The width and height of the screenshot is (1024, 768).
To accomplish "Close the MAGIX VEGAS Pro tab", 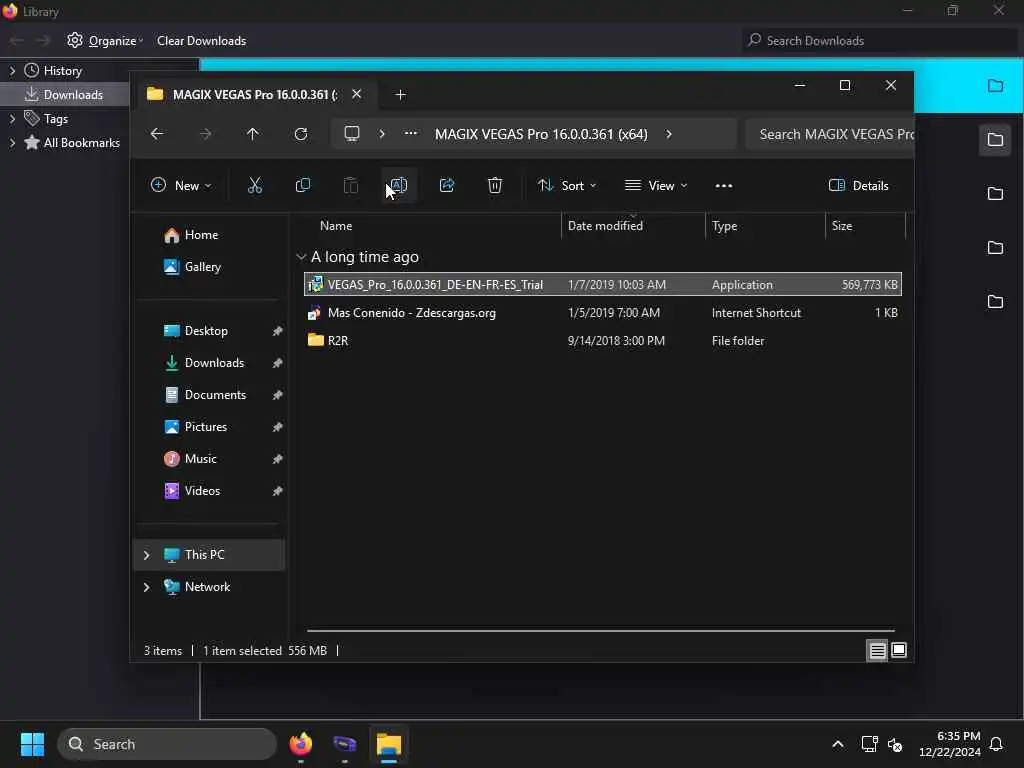I will click(x=357, y=94).
